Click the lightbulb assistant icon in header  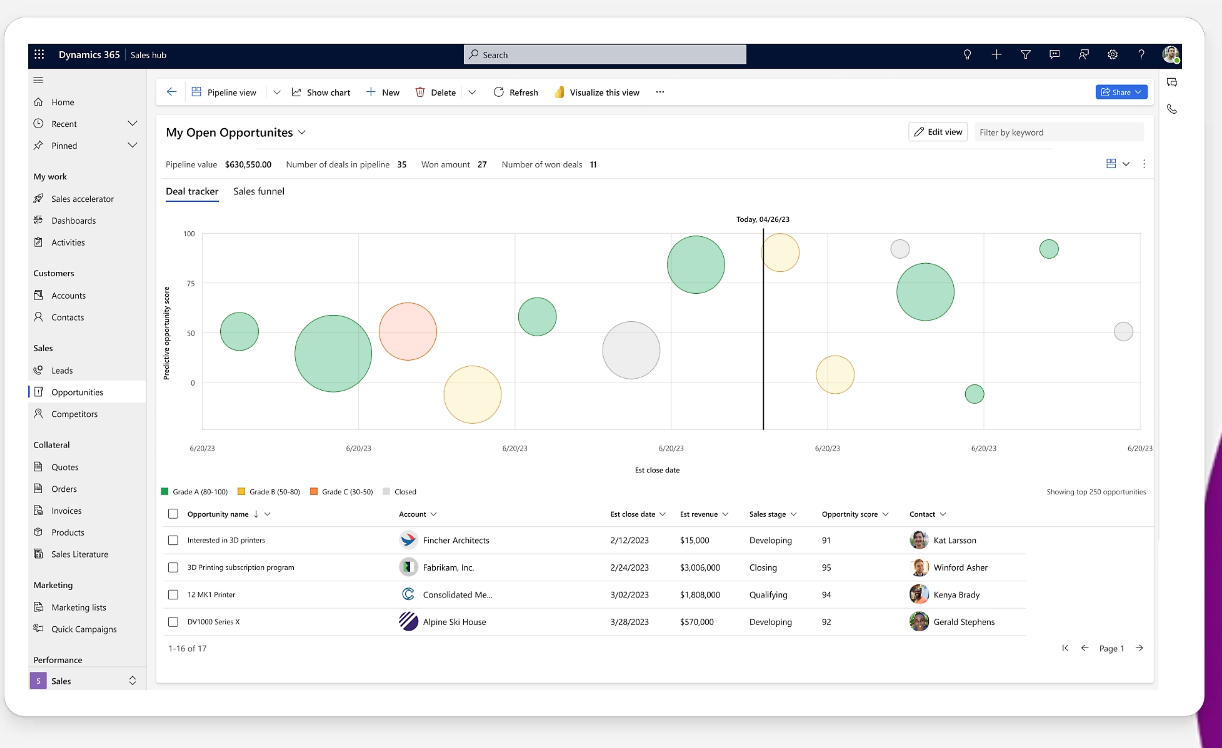pyautogui.click(x=967, y=55)
